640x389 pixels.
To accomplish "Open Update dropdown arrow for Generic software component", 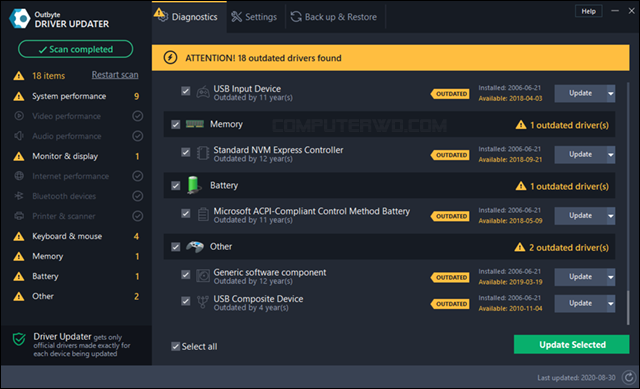I will click(x=611, y=277).
